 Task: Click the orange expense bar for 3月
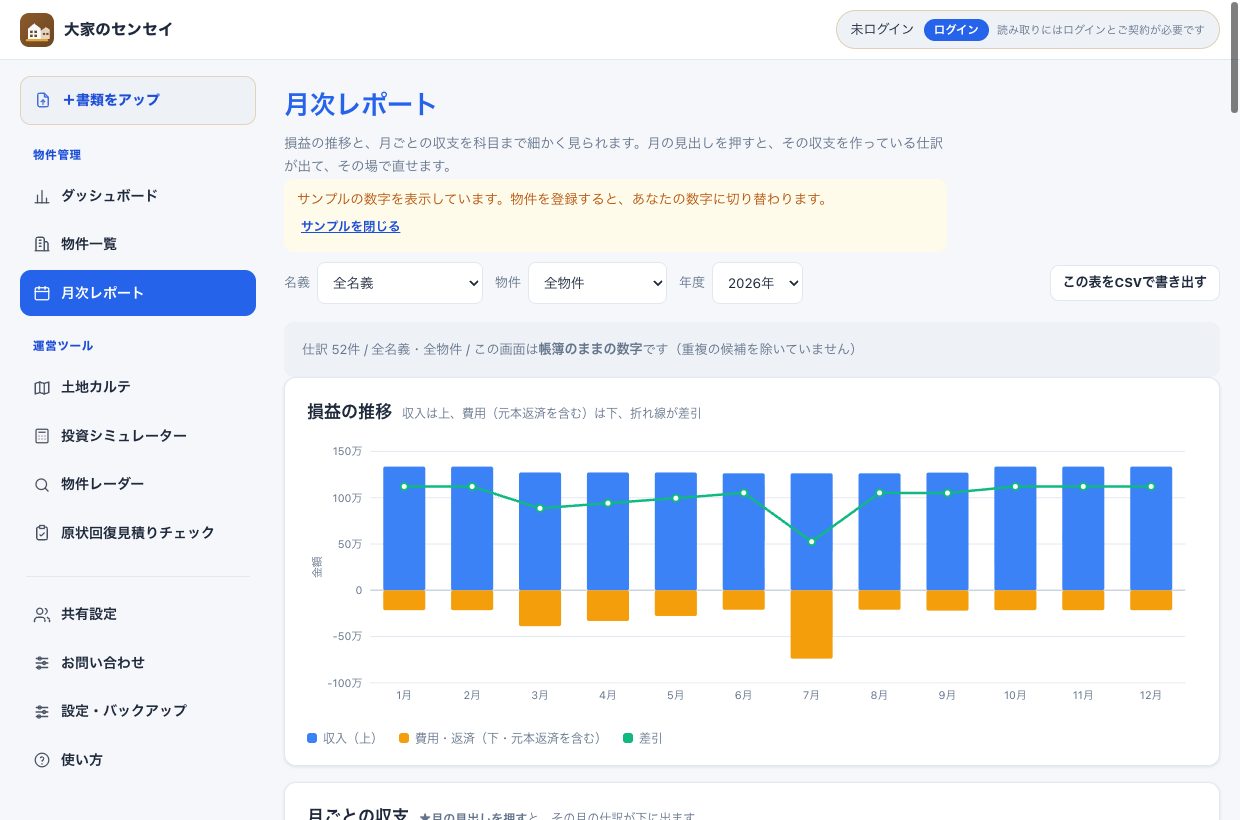[540, 608]
